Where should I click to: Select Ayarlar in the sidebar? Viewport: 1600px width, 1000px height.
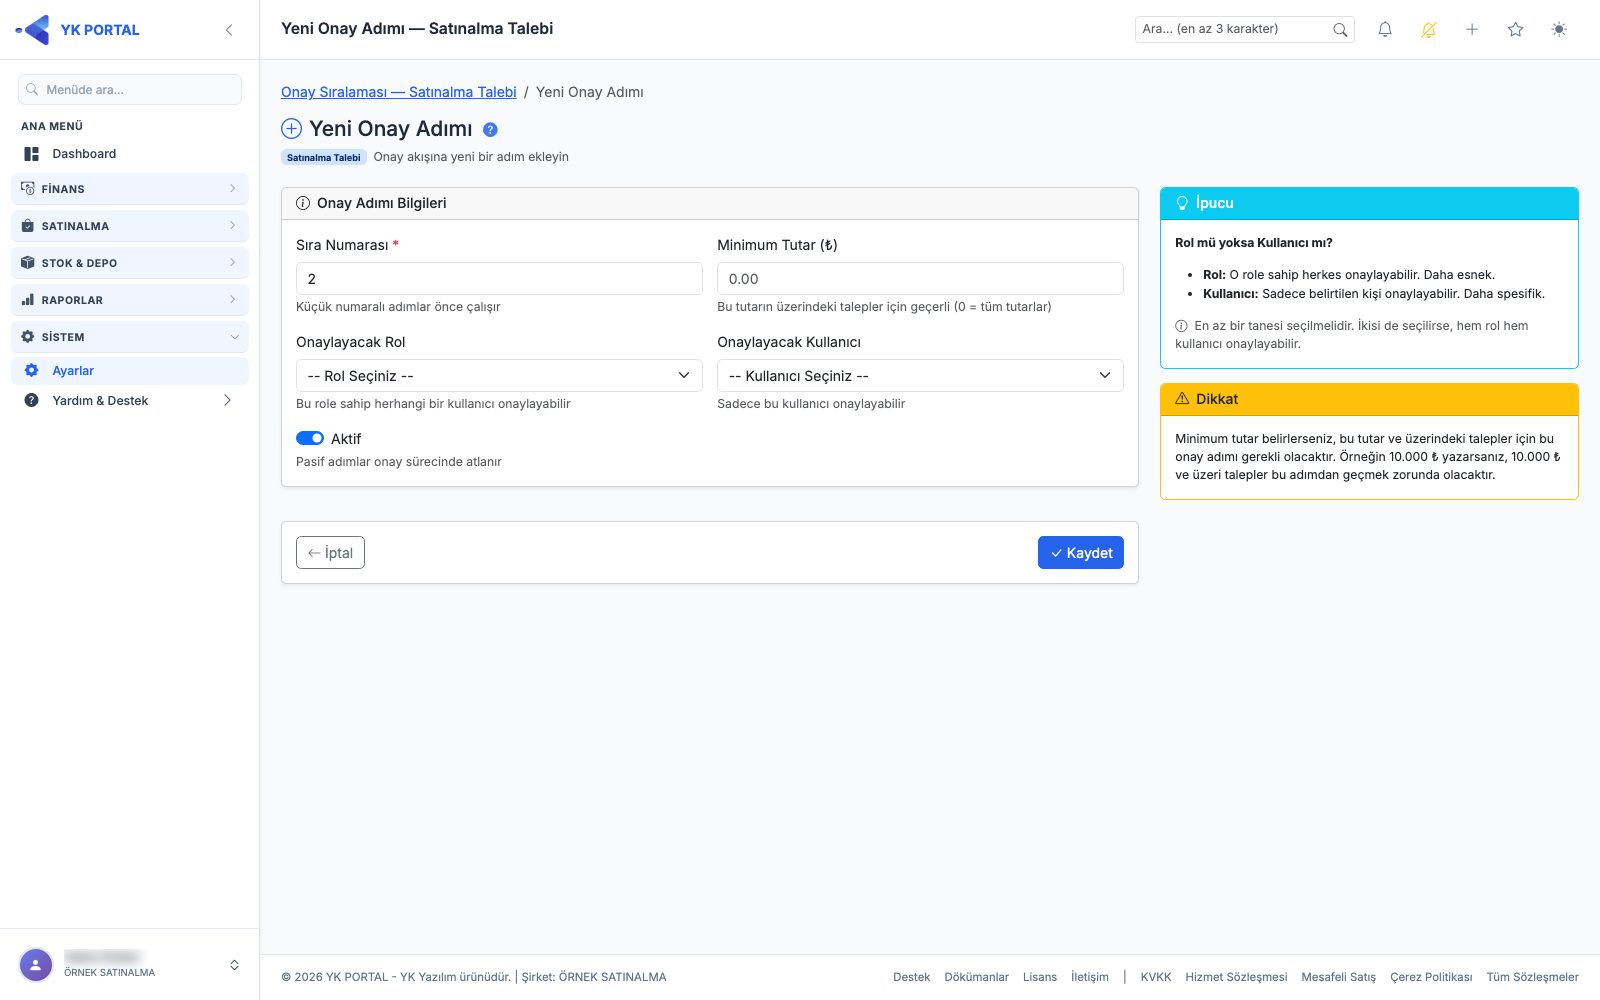pos(130,370)
